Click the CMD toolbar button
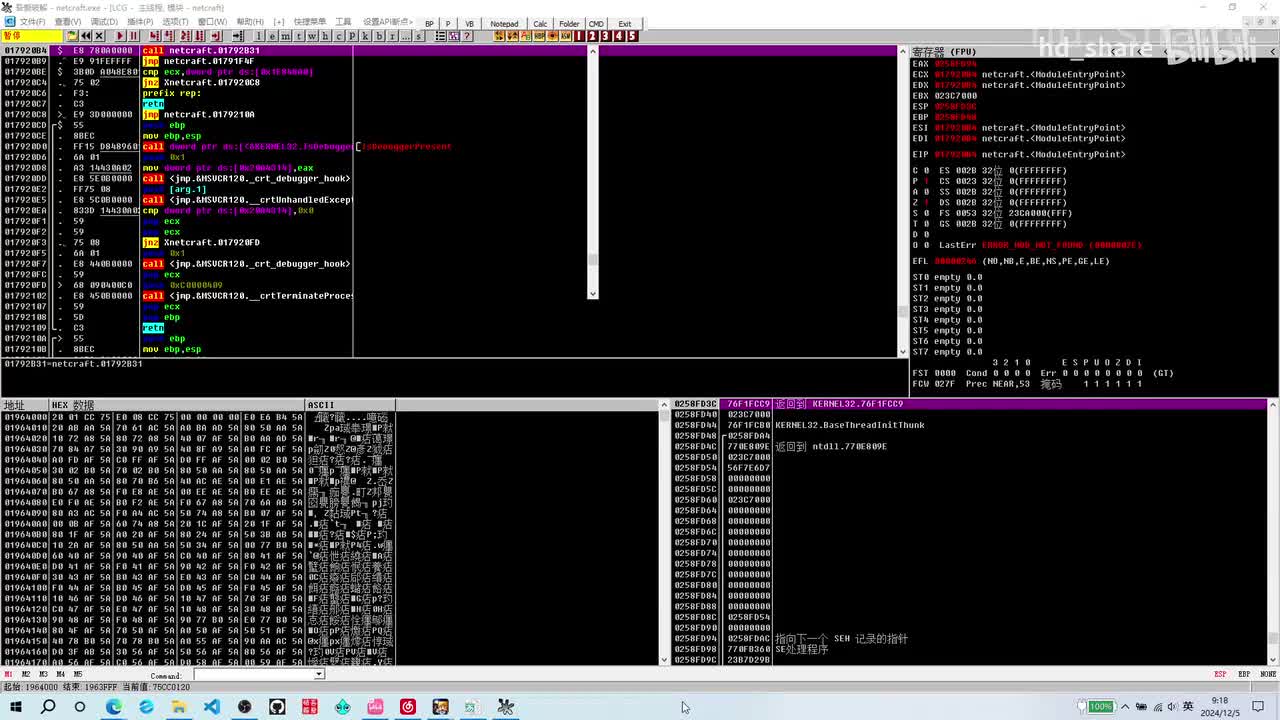The height and width of the screenshot is (720, 1280). point(596,23)
